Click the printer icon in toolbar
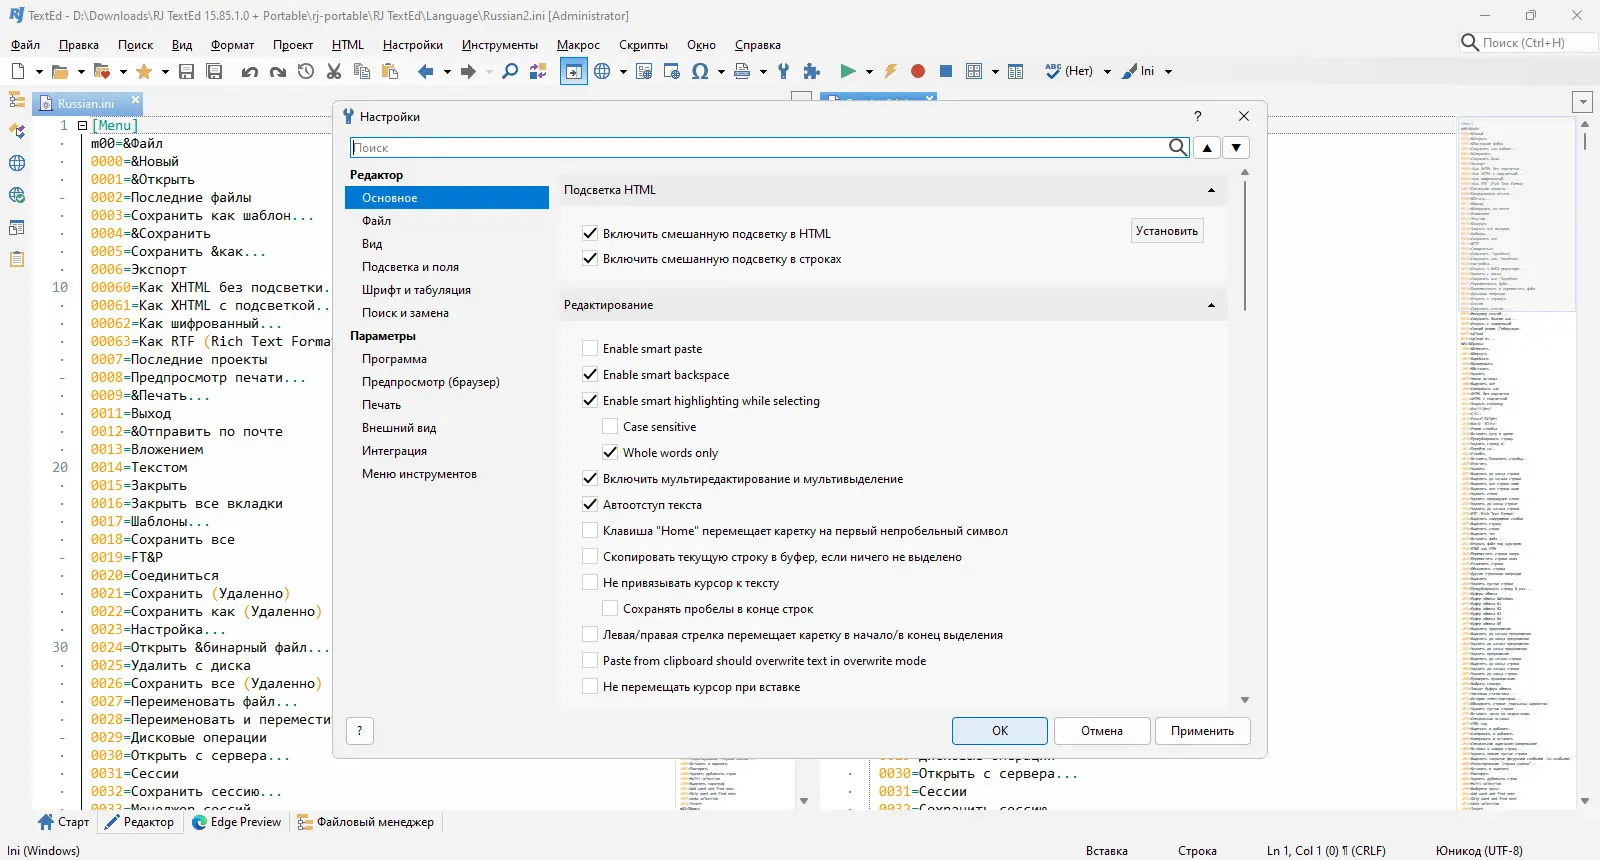1600x860 pixels. (x=742, y=71)
